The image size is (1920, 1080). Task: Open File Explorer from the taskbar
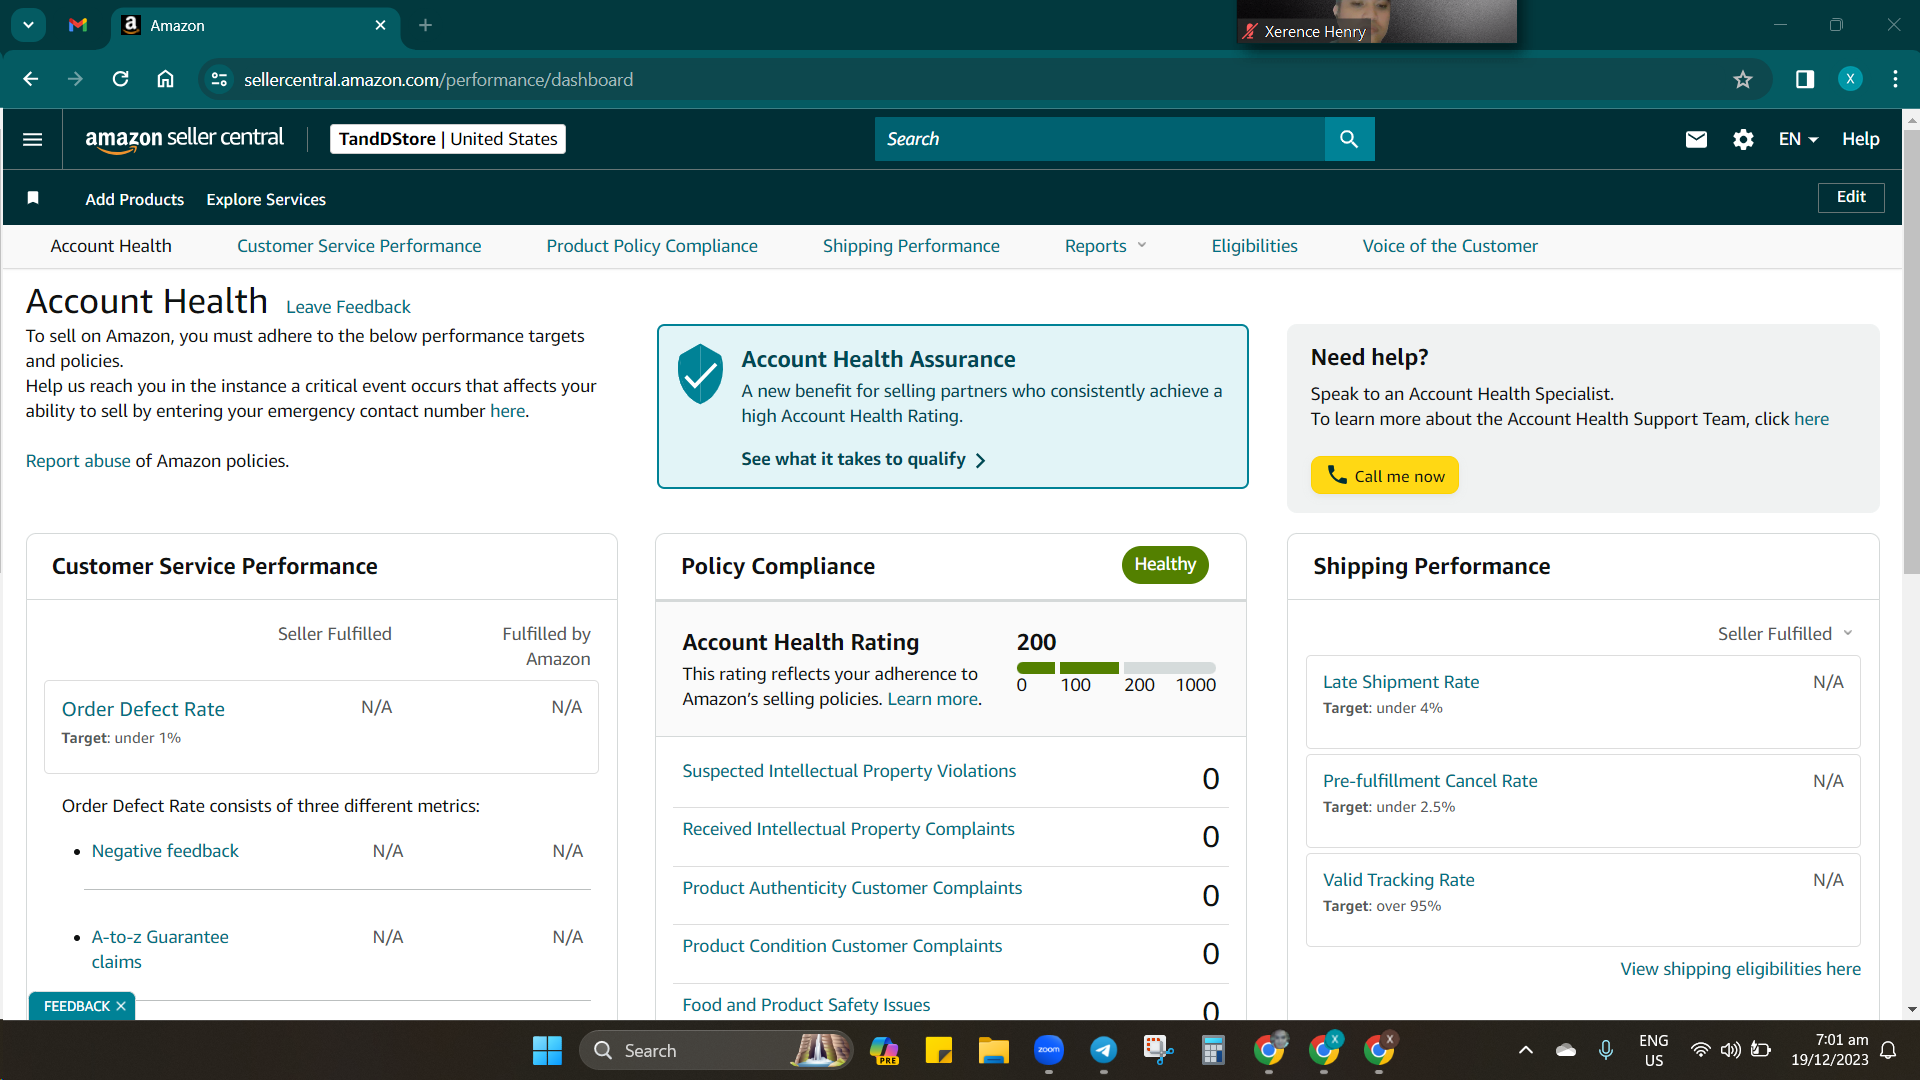pos(993,1050)
